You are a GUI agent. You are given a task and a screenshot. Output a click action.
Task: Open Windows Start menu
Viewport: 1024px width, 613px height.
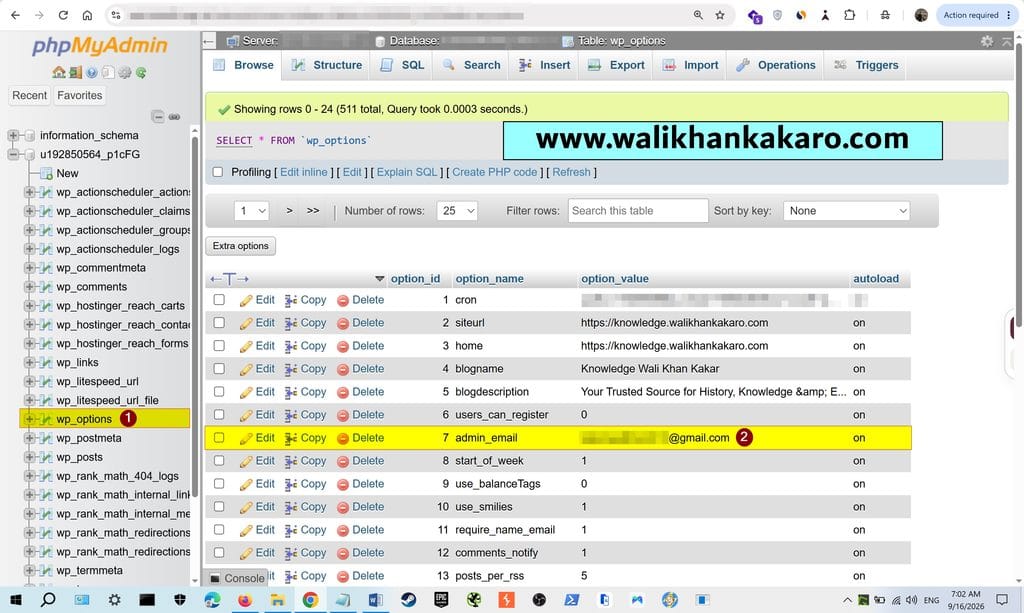[16, 599]
